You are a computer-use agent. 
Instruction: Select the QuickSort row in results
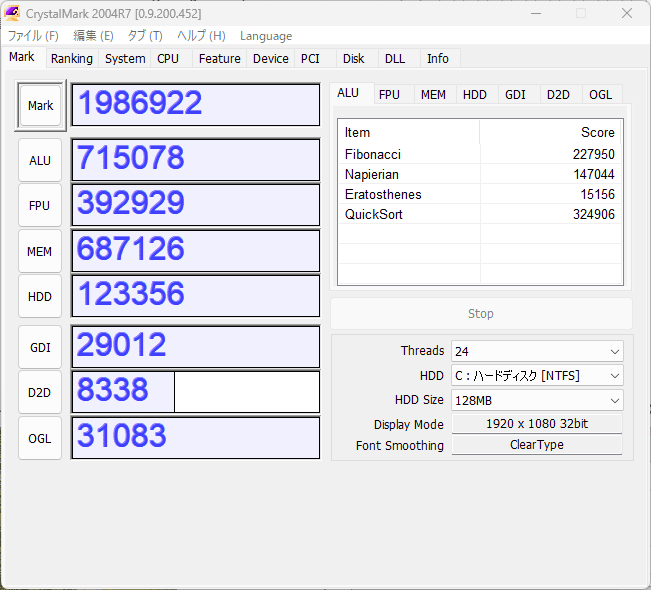479,214
